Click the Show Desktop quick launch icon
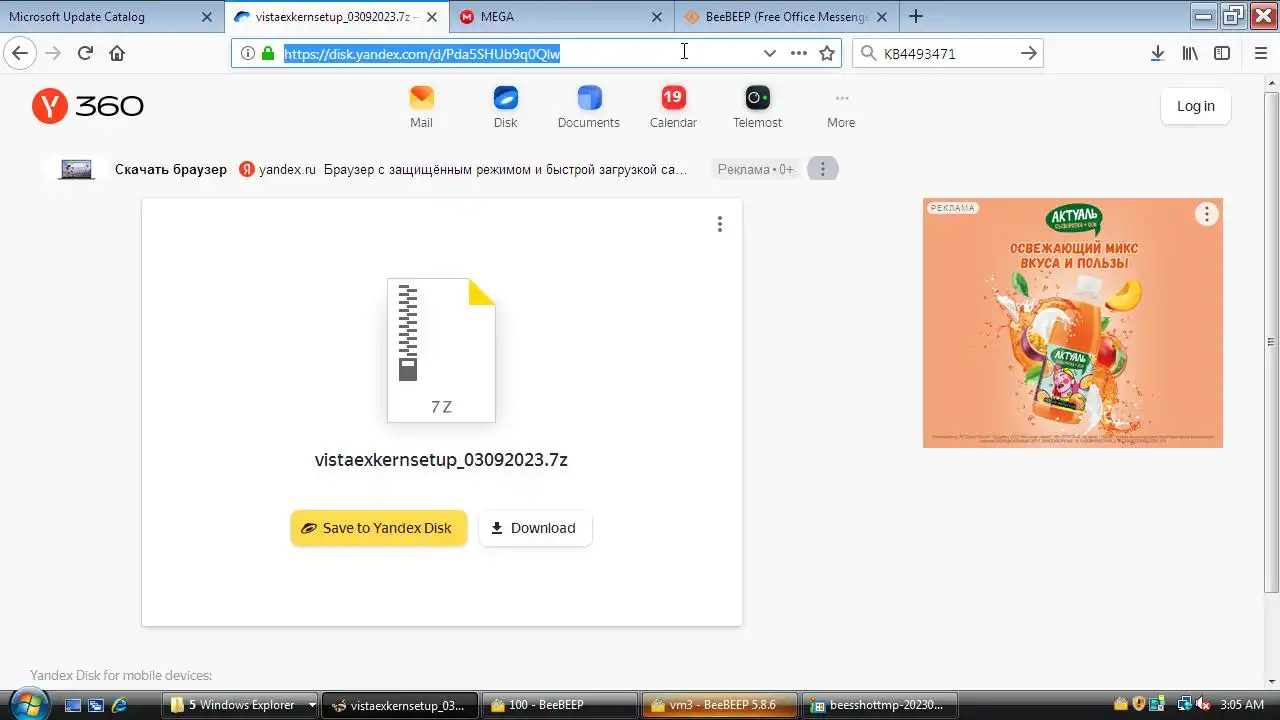 point(73,705)
